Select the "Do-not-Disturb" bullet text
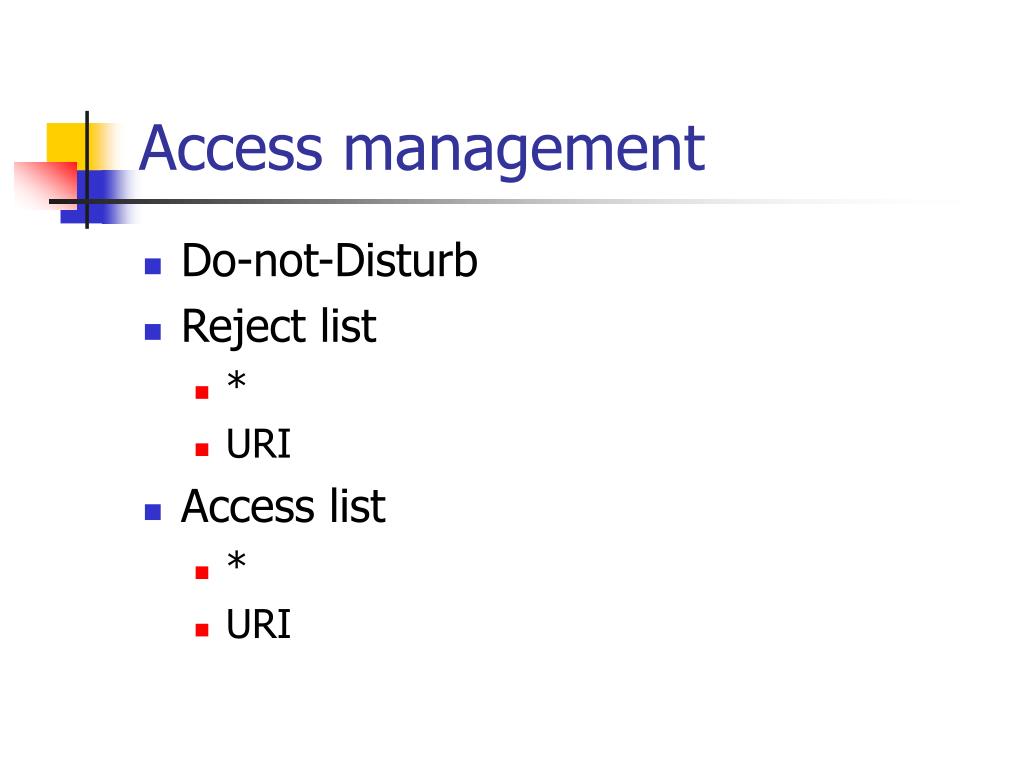 329,261
